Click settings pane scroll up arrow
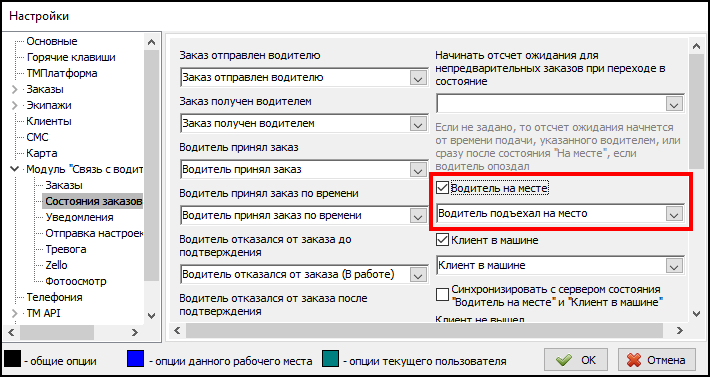 [696, 45]
